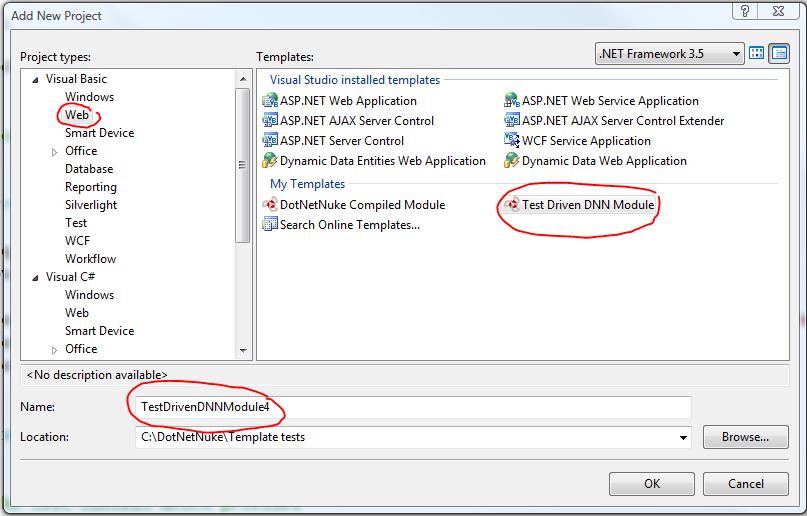Close the Add New Project dialog
This screenshot has width=807, height=516.
(x=778, y=11)
